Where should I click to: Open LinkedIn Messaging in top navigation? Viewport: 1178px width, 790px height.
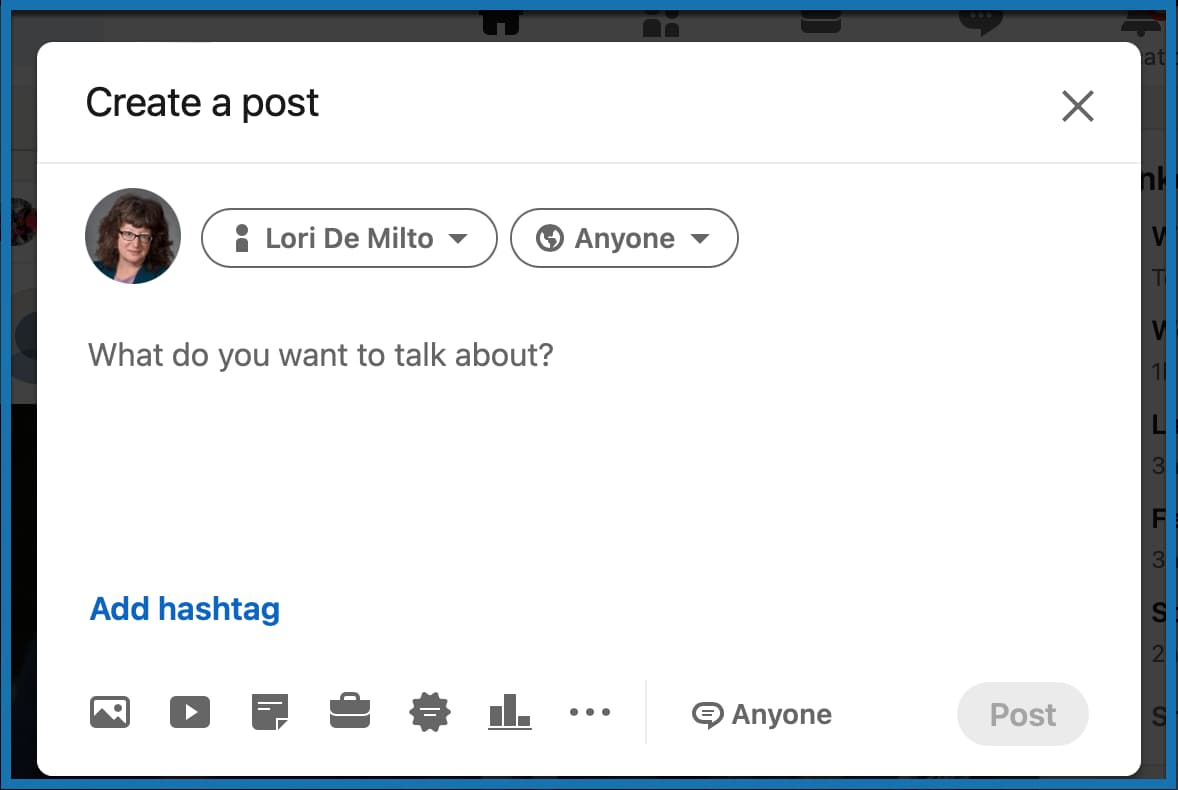982,18
